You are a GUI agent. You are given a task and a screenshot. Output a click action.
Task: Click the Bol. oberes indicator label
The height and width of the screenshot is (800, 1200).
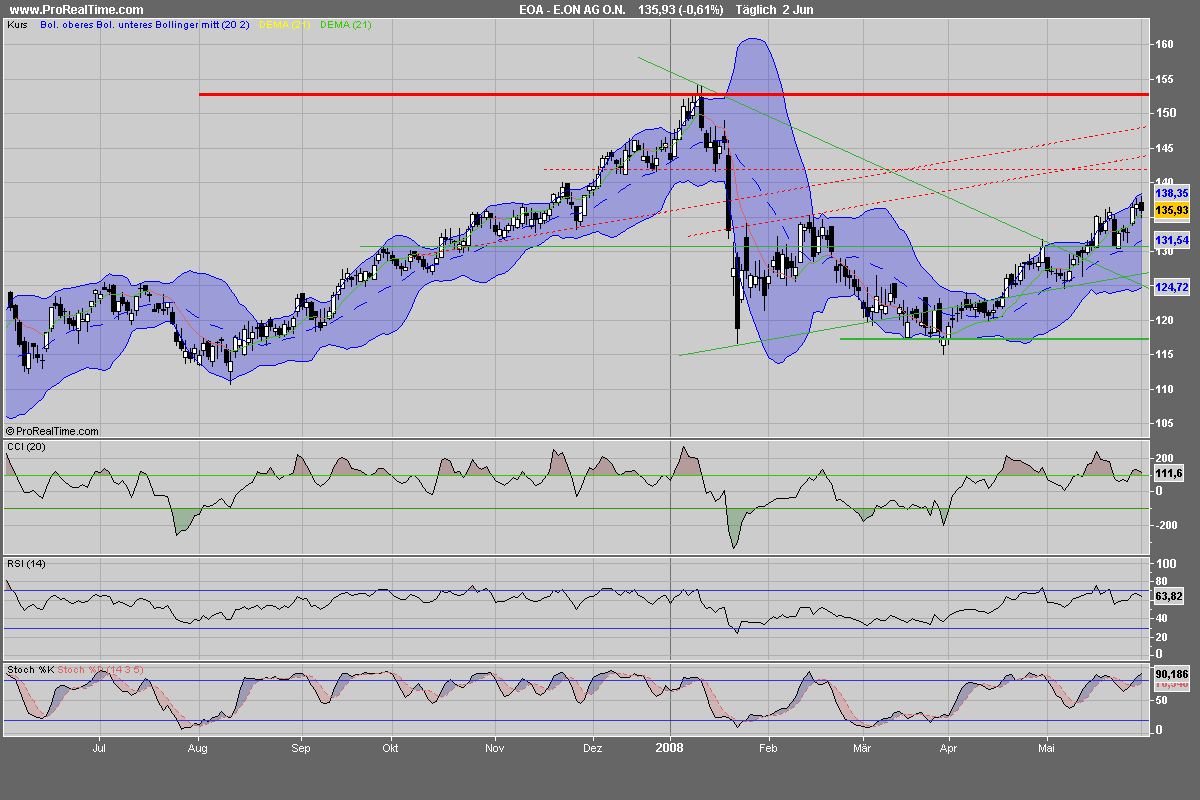68,25
